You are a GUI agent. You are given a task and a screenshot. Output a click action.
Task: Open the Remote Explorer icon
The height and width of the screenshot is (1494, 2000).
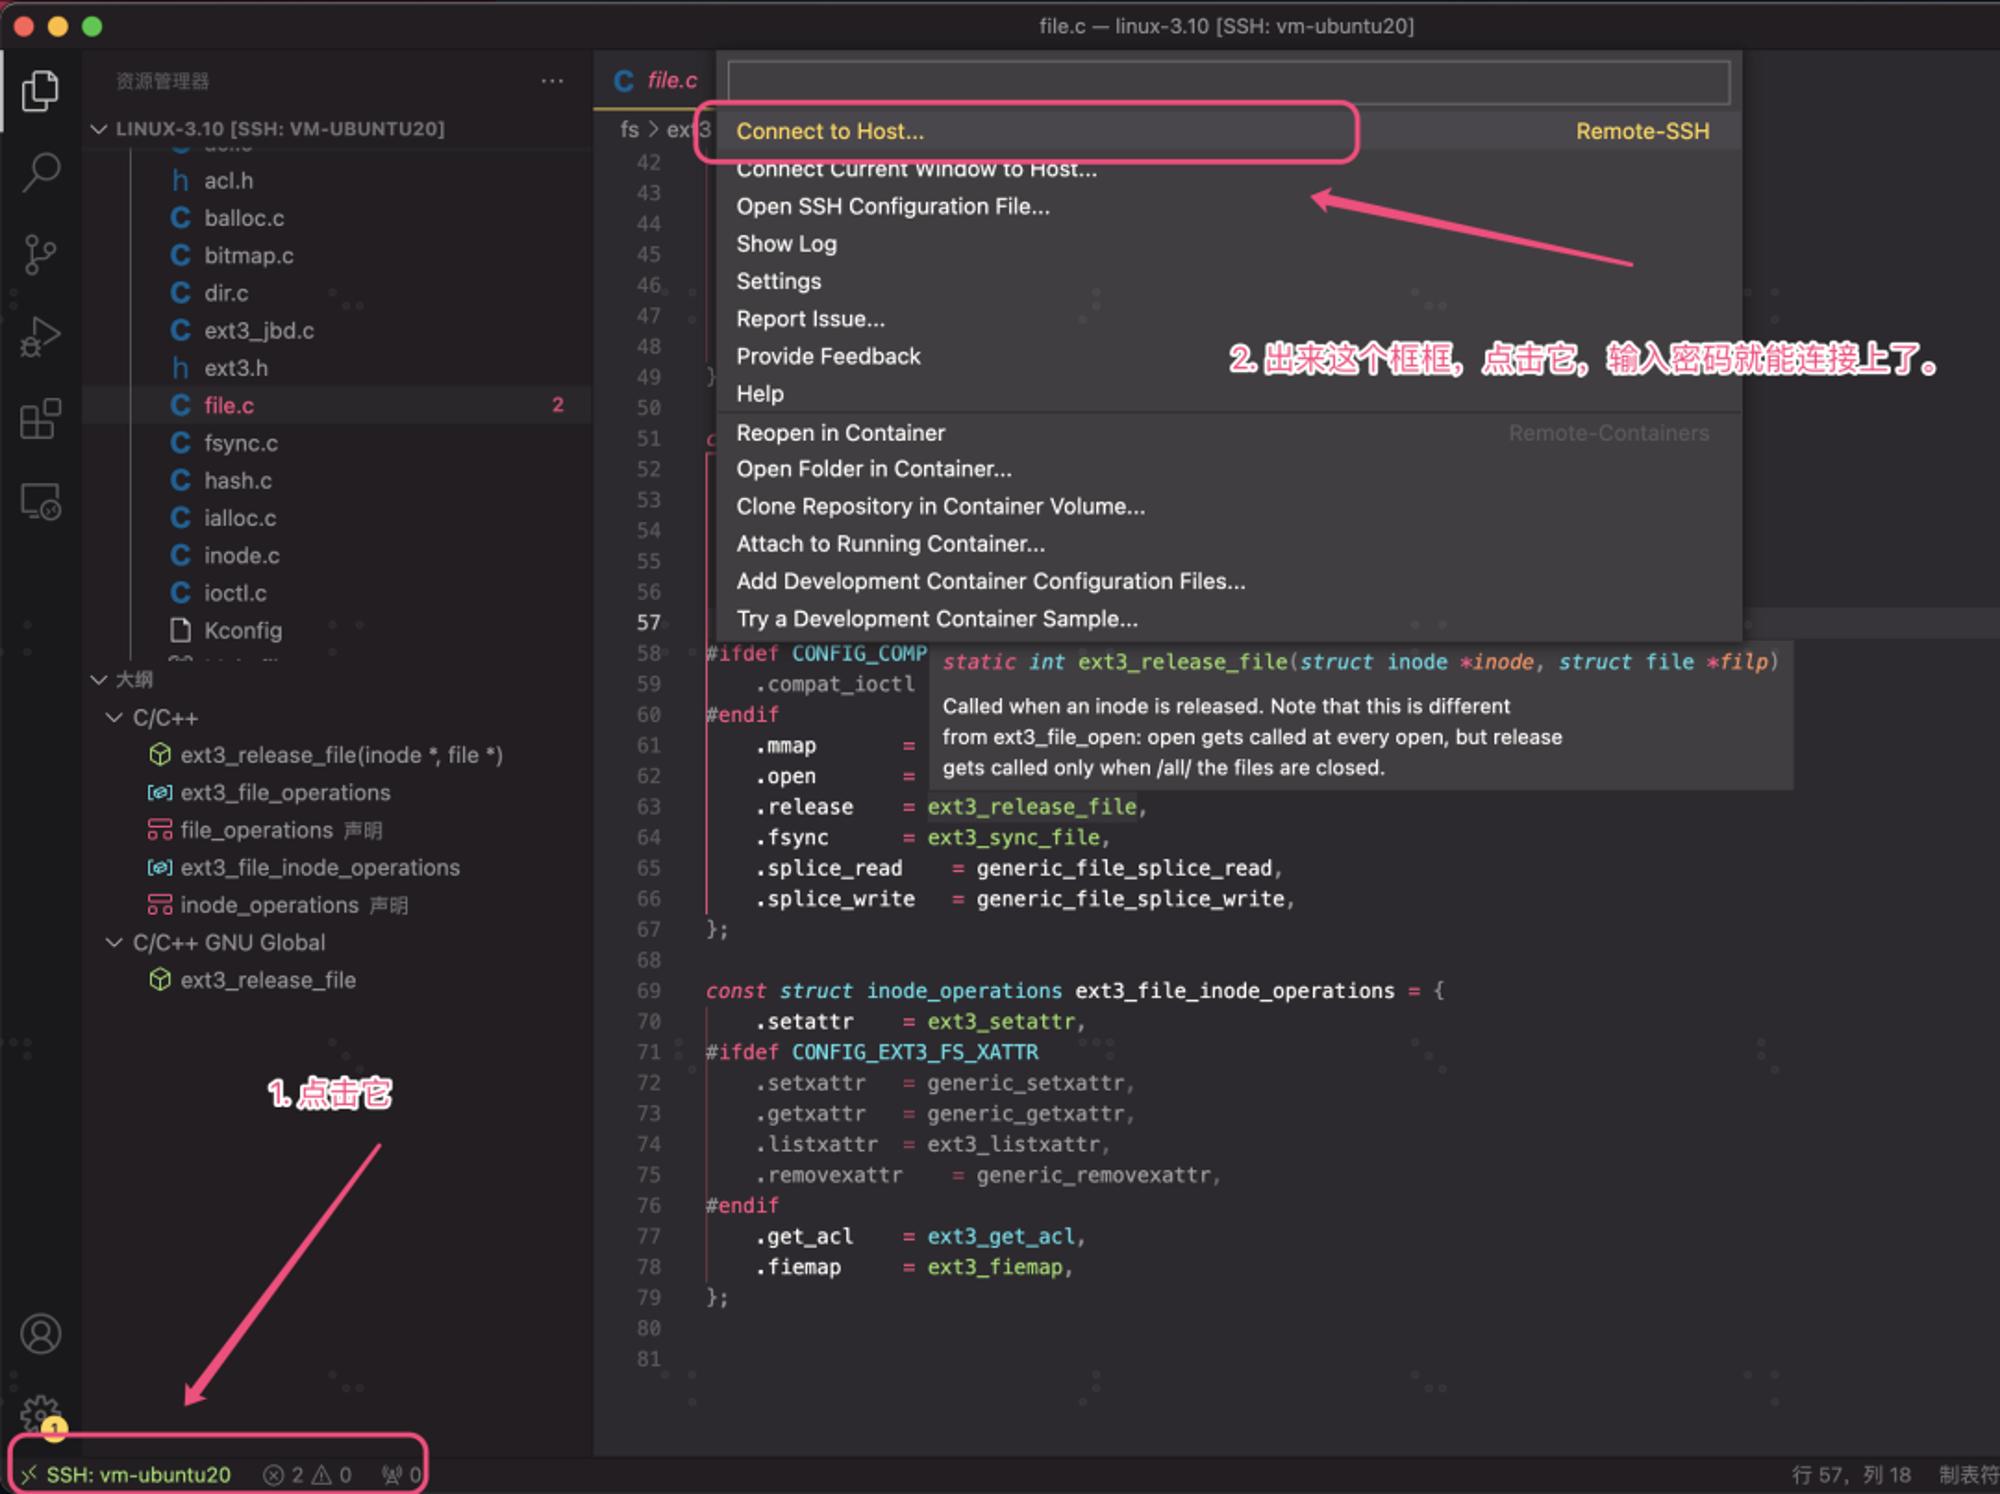click(40, 501)
